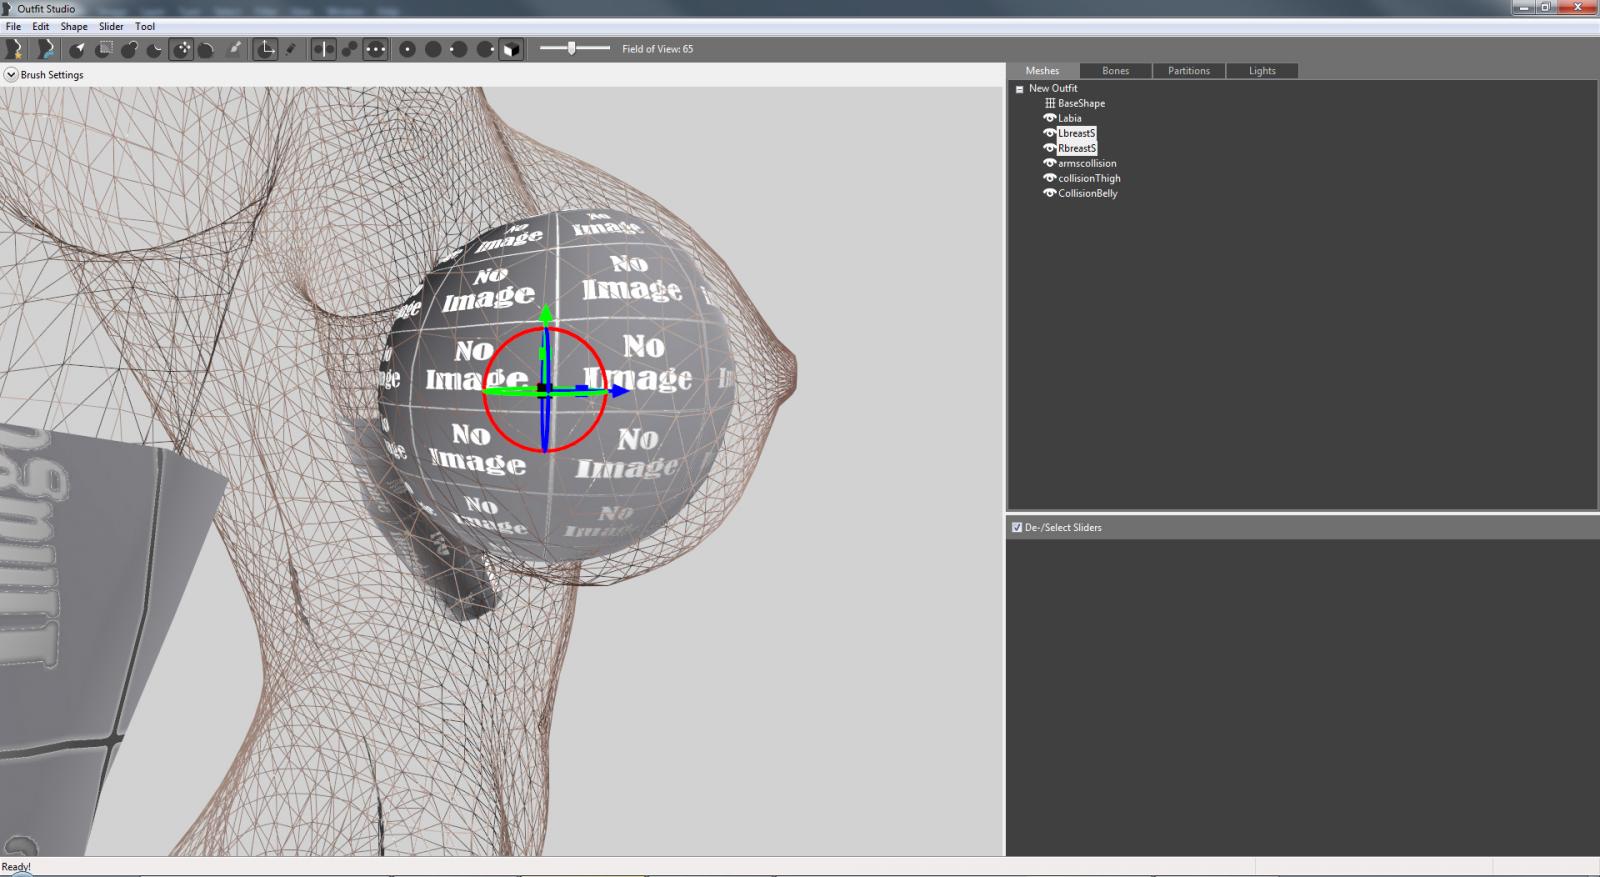The width and height of the screenshot is (1600, 877).
Task: Toggle Connected Edit mode button
Action: 349,49
